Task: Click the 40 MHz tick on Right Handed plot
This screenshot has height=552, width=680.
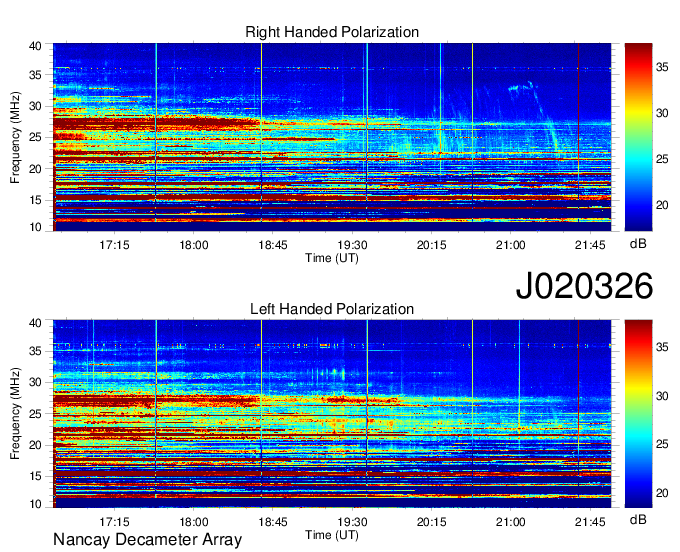Action: 35,46
